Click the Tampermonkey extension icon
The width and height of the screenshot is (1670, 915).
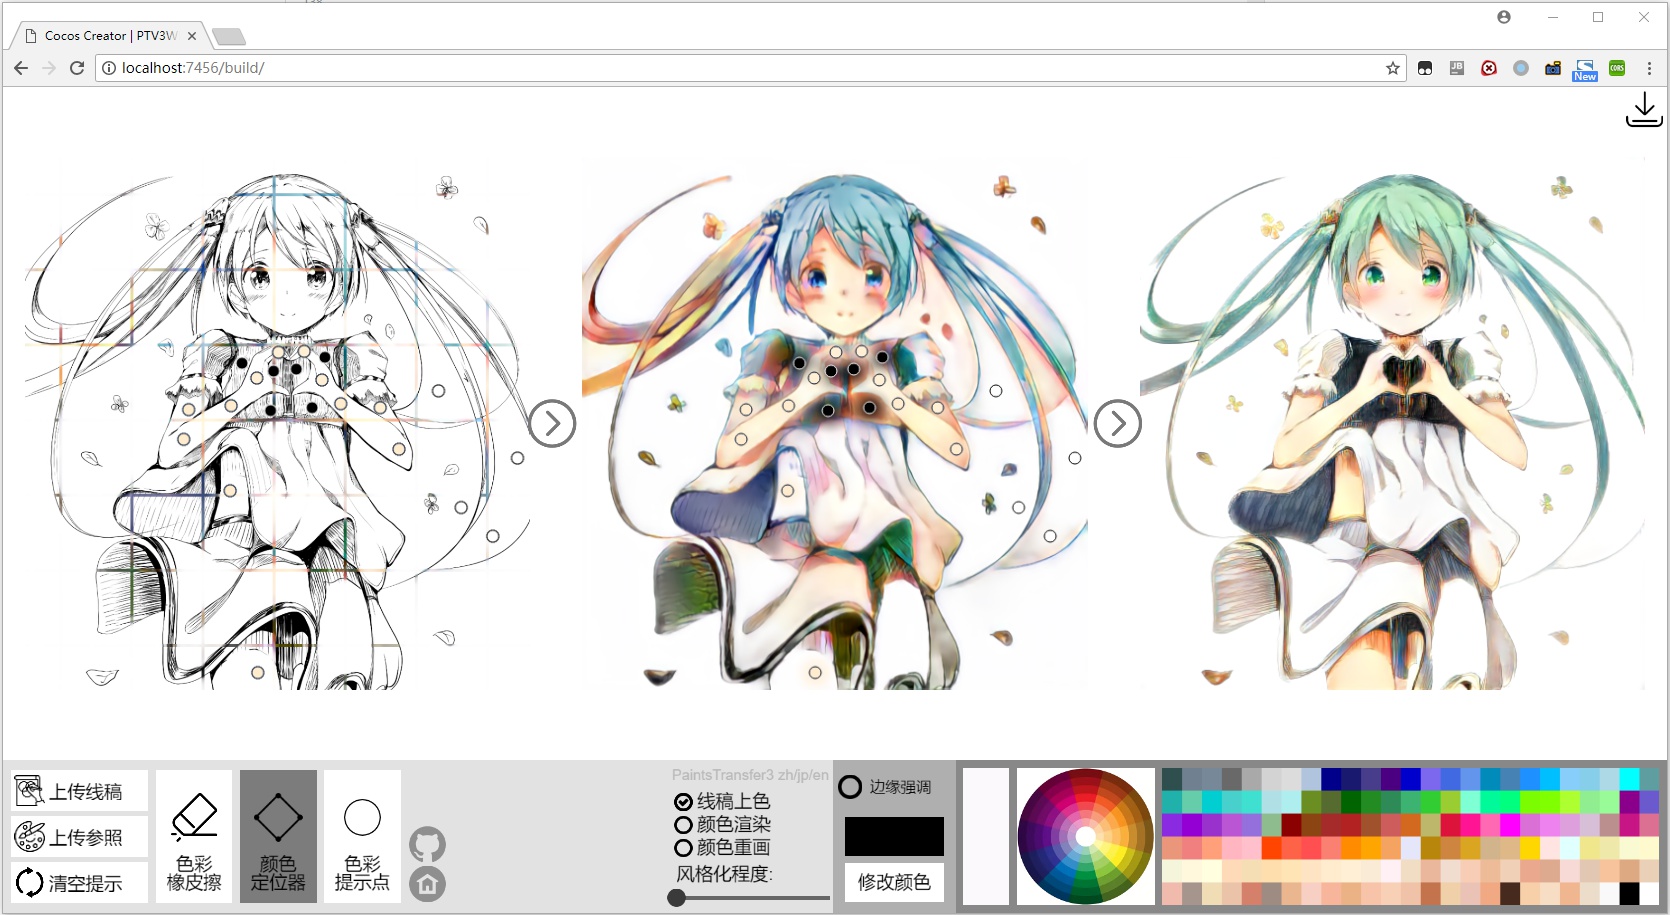(x=1425, y=68)
